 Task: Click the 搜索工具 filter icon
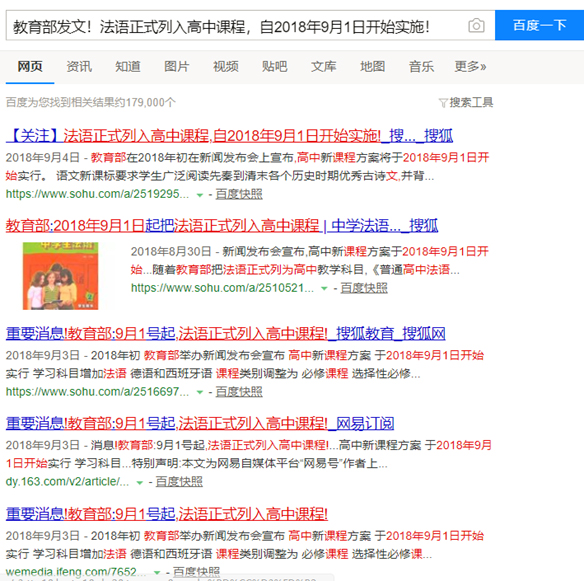[x=443, y=103]
